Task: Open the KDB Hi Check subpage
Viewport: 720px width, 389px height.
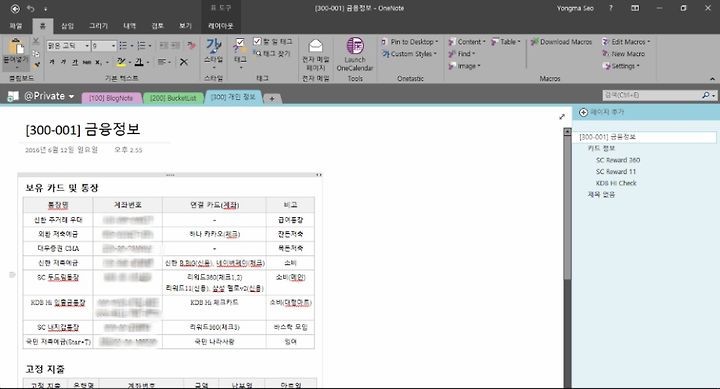Action: (x=616, y=183)
